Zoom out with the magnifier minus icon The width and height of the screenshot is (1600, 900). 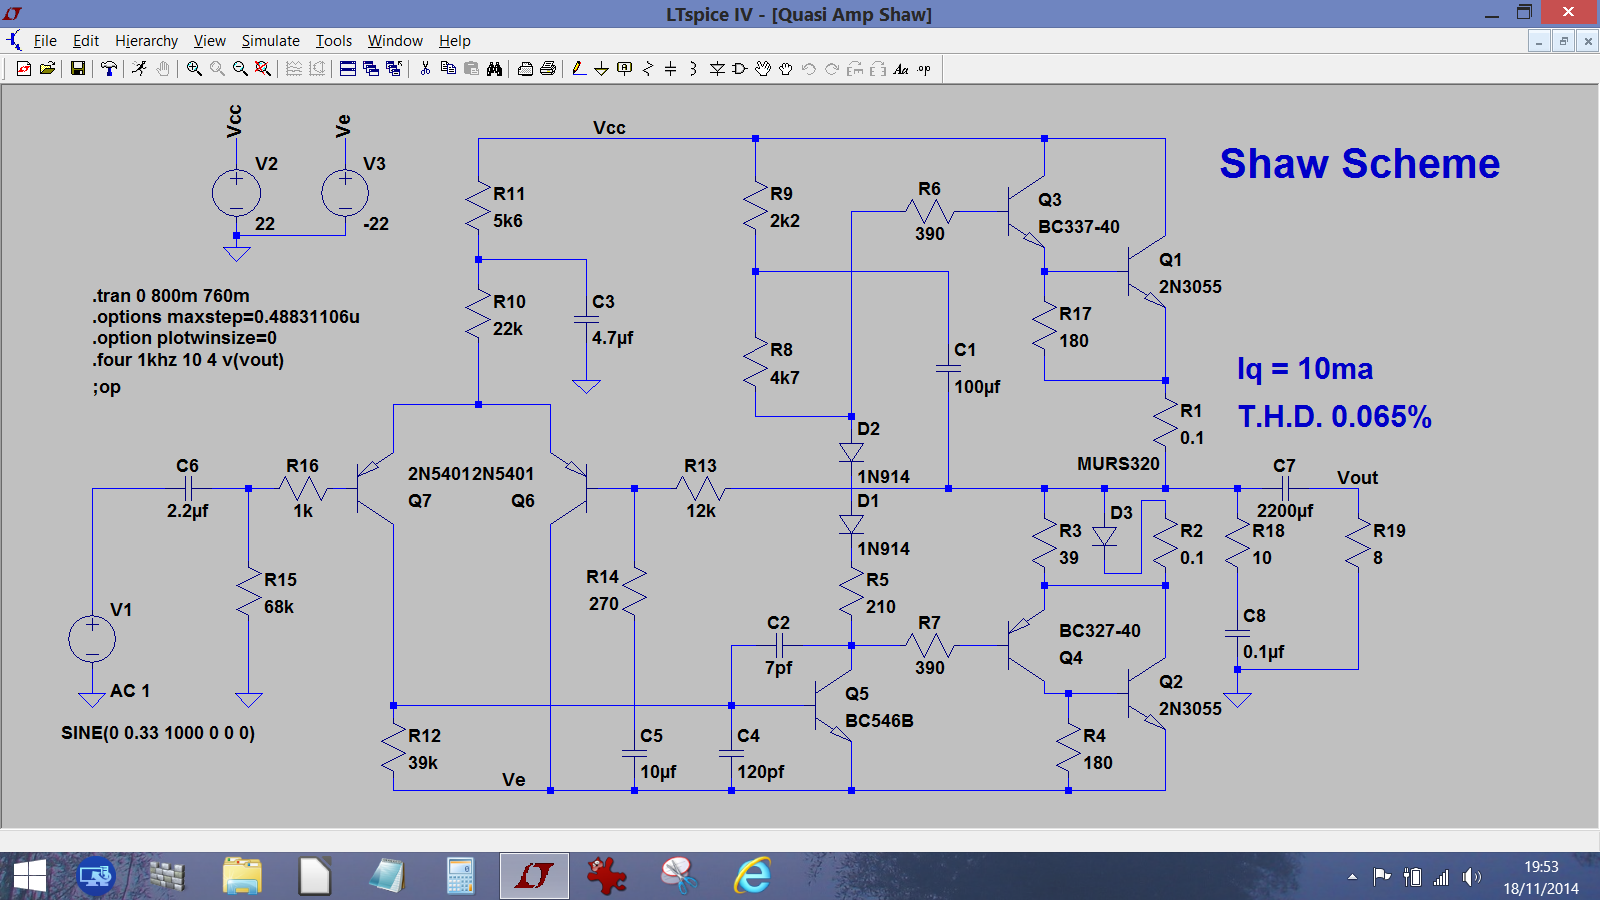click(x=240, y=69)
